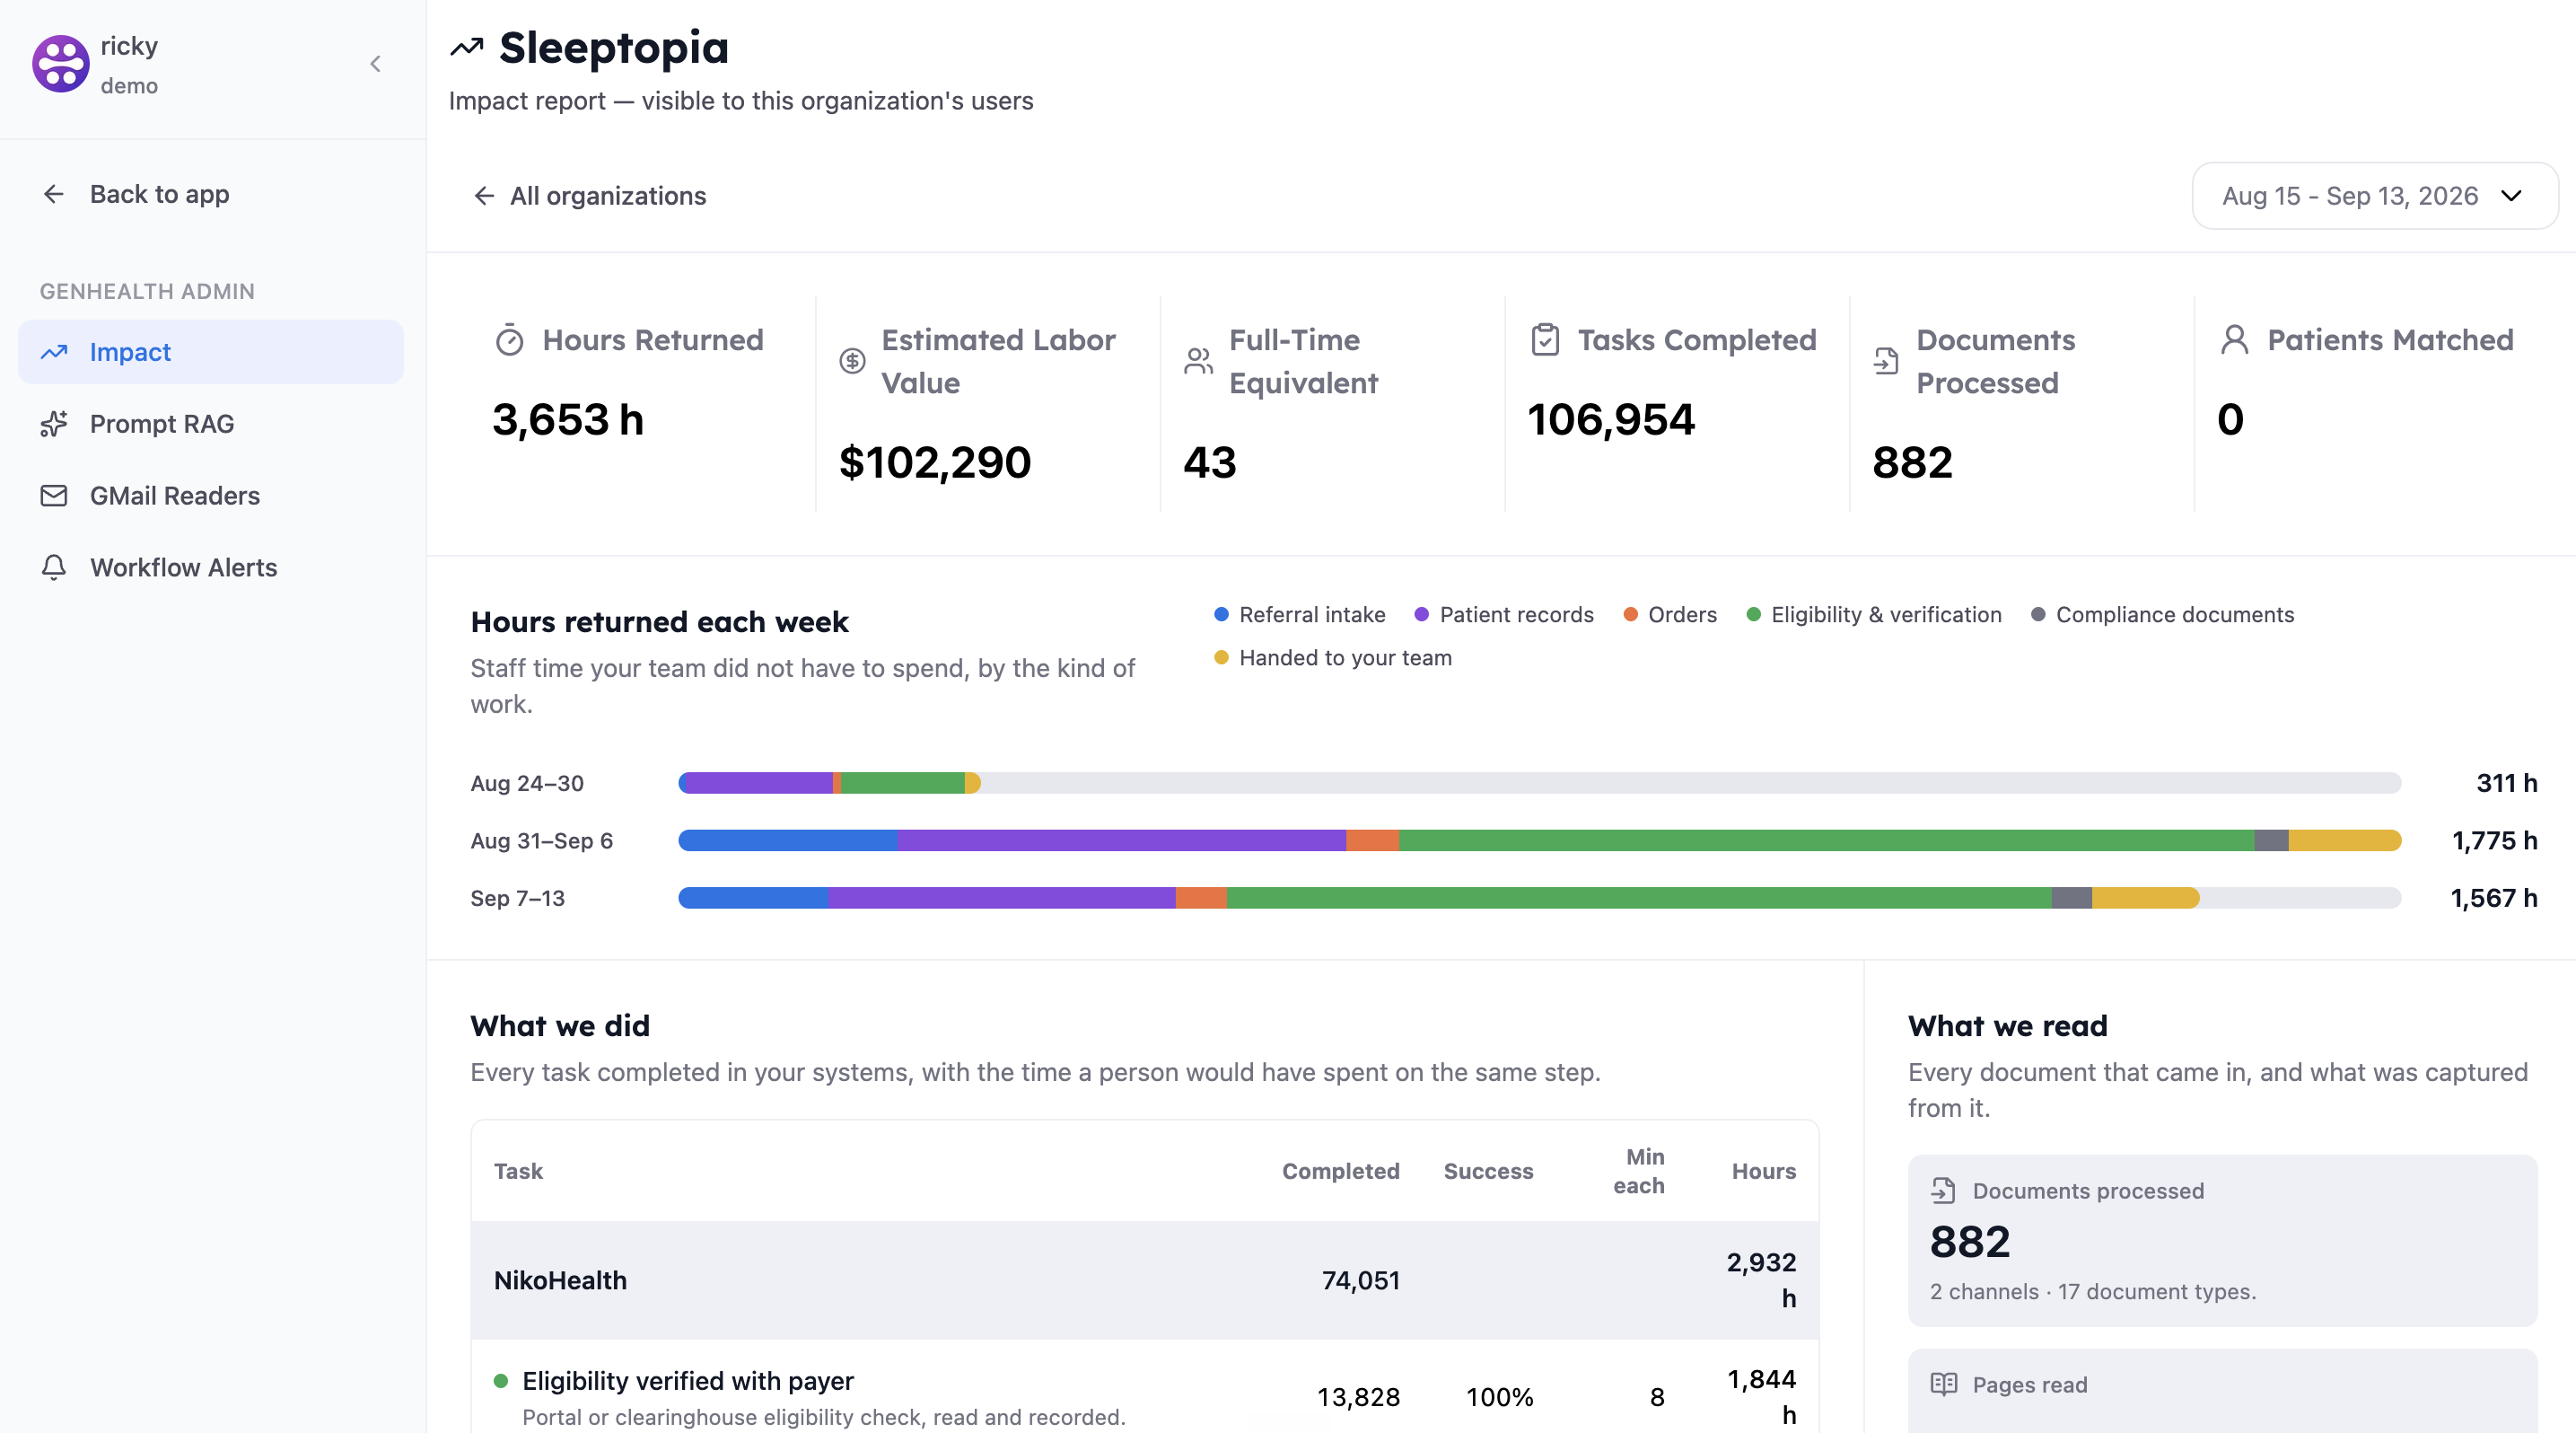Click the file icon by Documents Processed metric
The image size is (2576, 1433).
pos(1886,361)
